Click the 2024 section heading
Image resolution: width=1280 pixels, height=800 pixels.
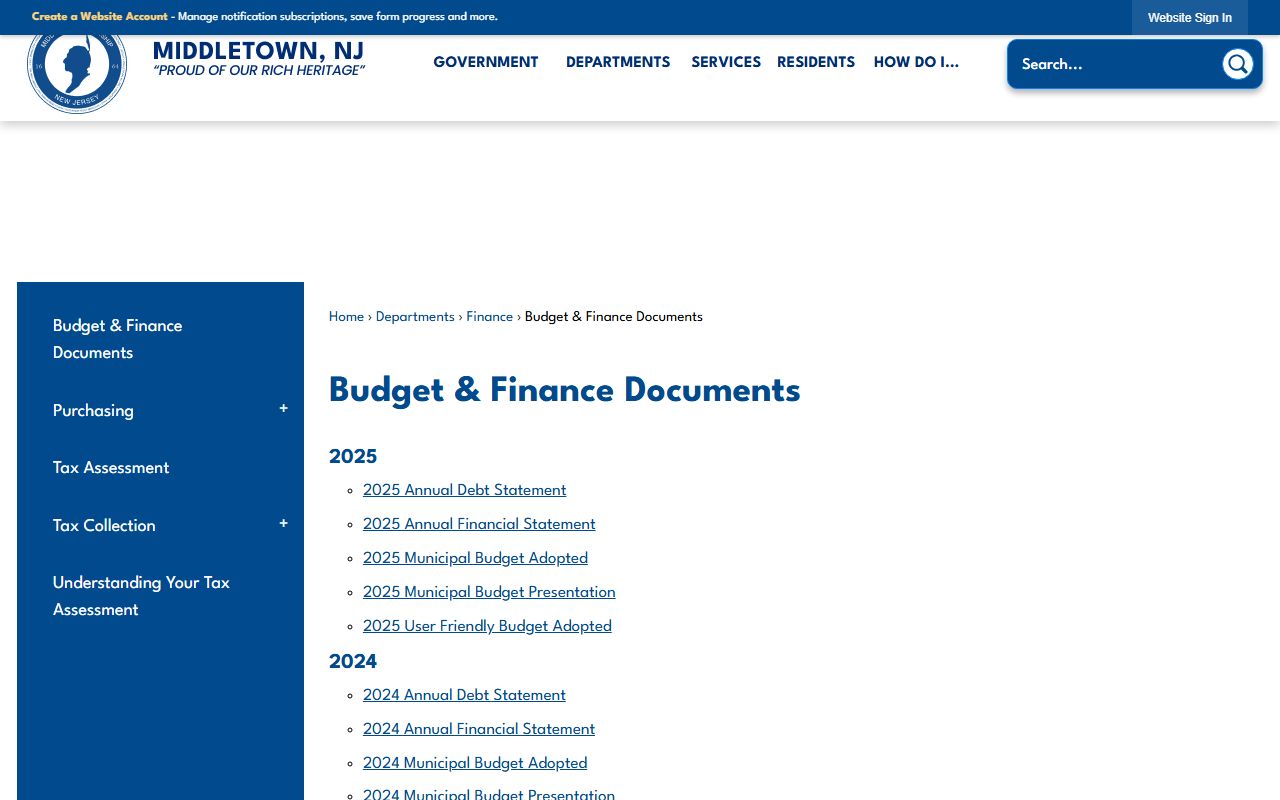coord(353,662)
